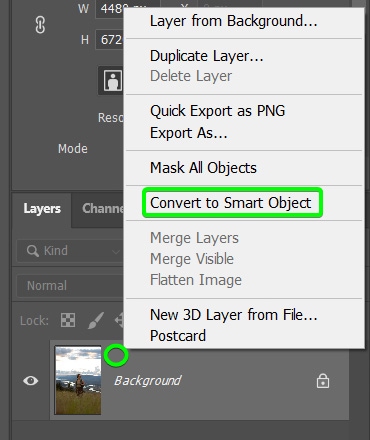This screenshot has height=440, width=370.
Task: Choose Mask All Objects
Action: 203,168
